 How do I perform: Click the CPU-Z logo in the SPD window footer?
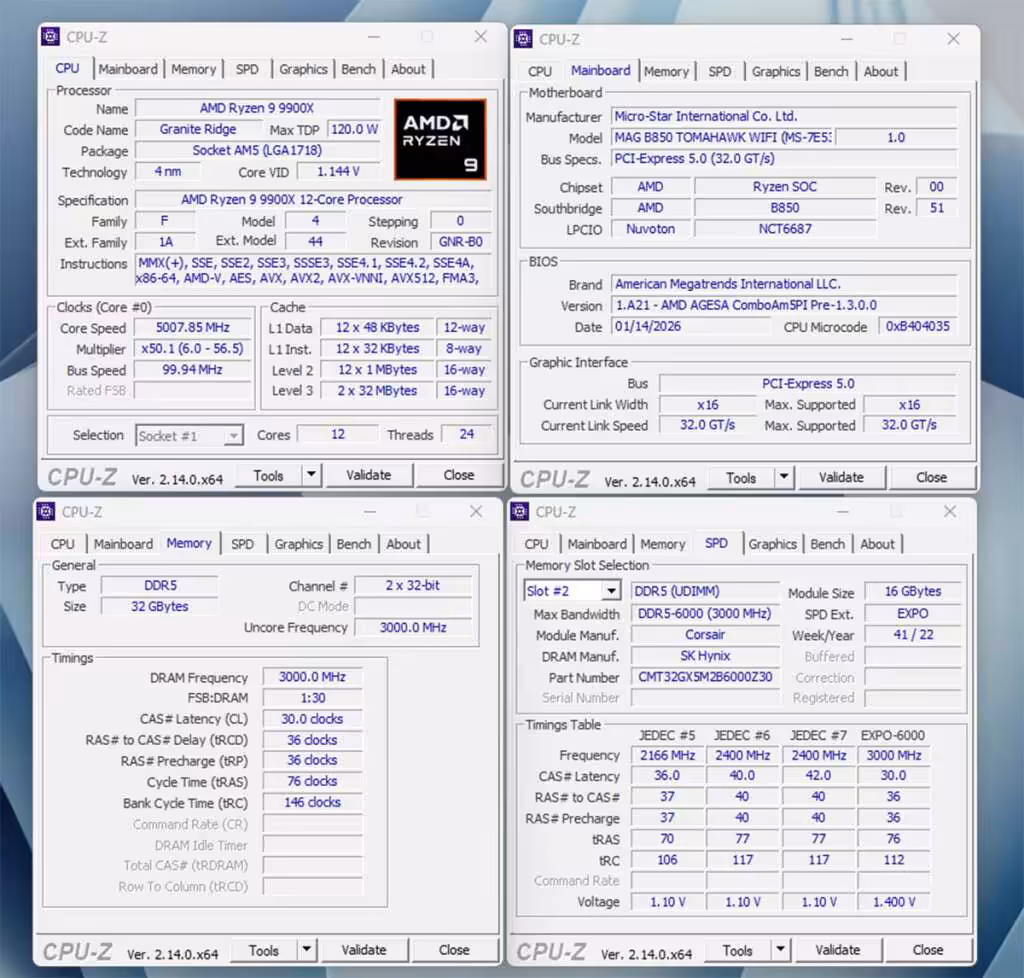tap(551, 950)
